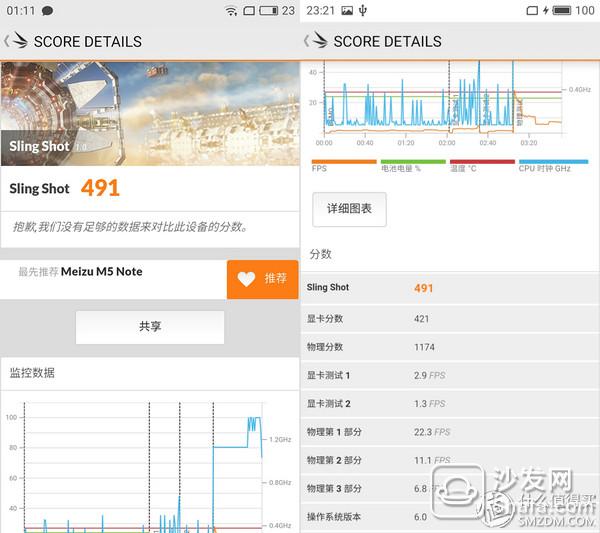This screenshot has height=533, width=600.
Task: Tap the right SCORE DETAILS title
Action: click(x=388, y=41)
